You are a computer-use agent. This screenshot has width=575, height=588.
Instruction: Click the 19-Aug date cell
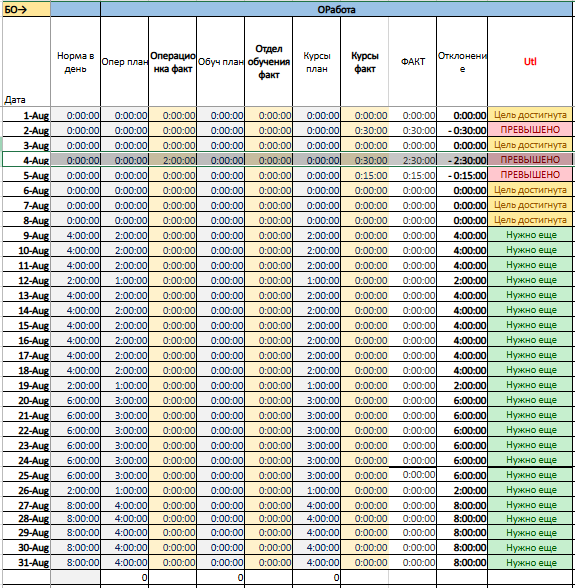point(26,386)
